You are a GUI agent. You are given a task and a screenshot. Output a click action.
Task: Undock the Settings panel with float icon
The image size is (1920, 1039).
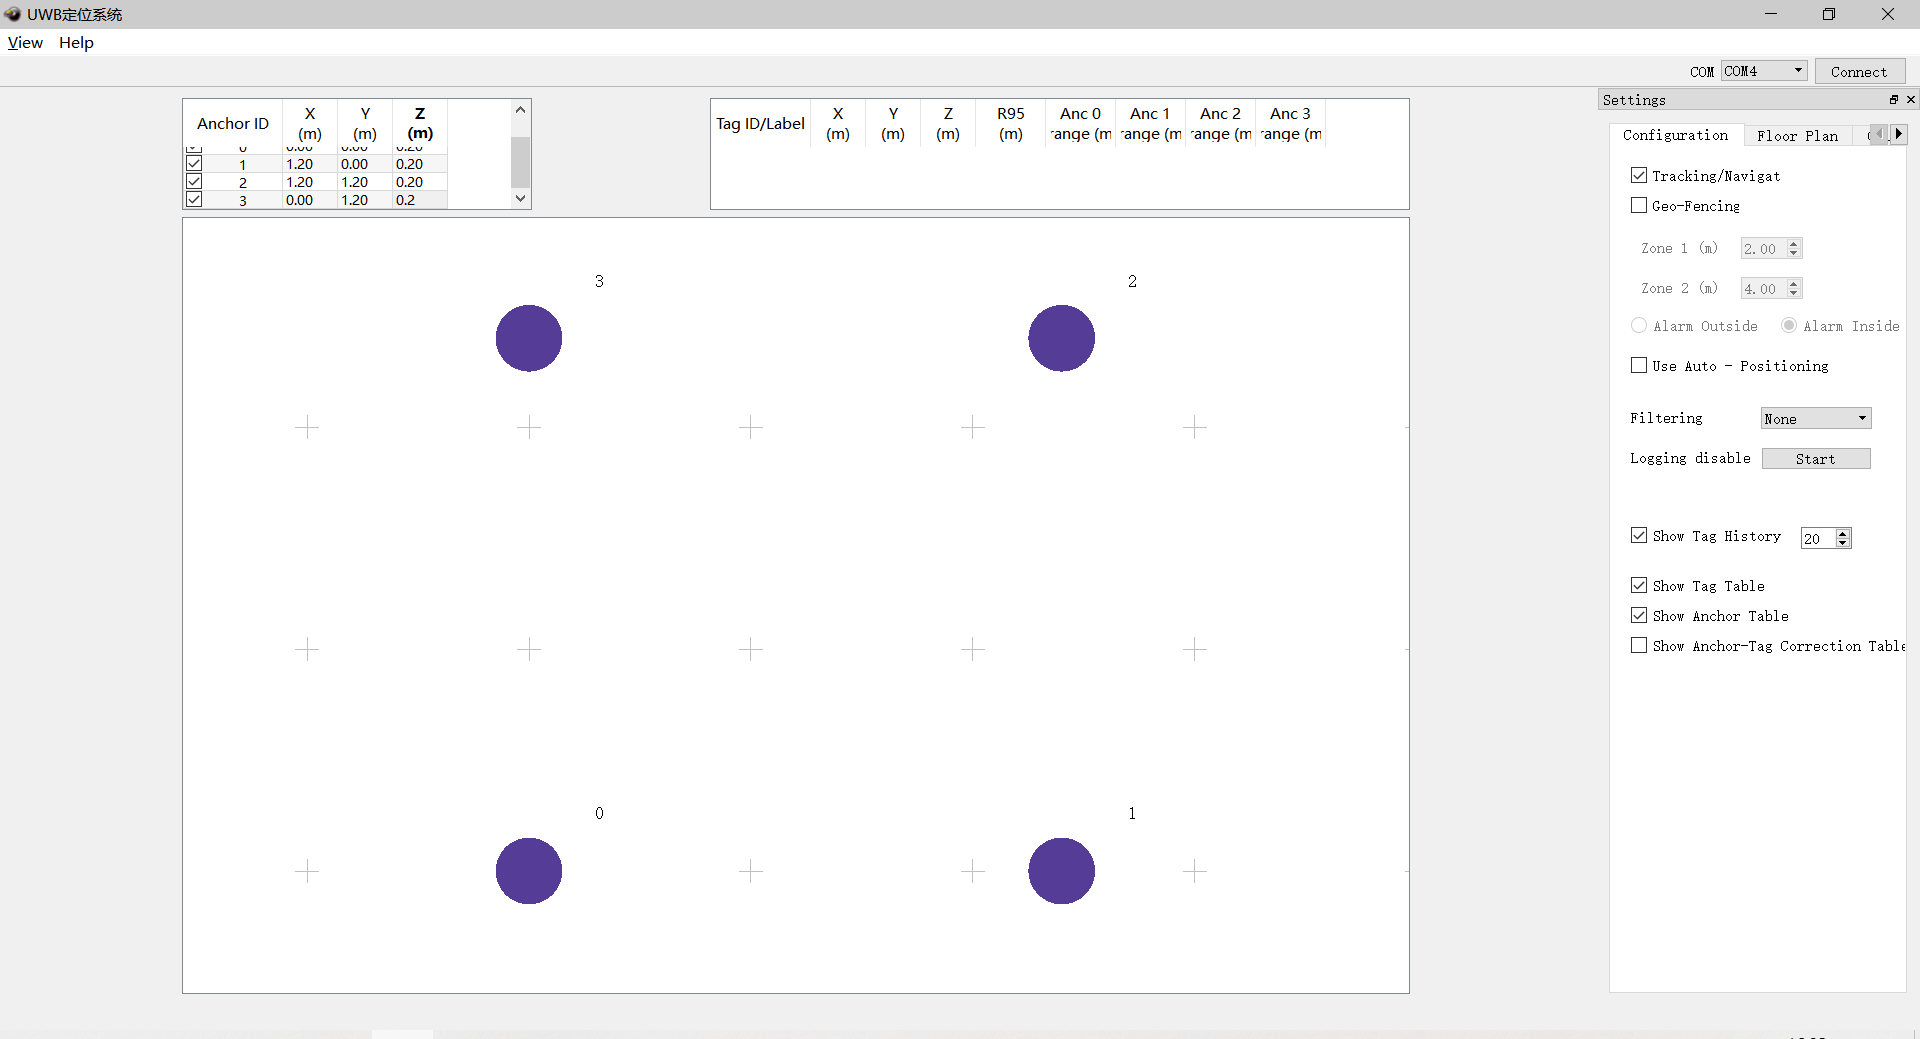tap(1893, 100)
